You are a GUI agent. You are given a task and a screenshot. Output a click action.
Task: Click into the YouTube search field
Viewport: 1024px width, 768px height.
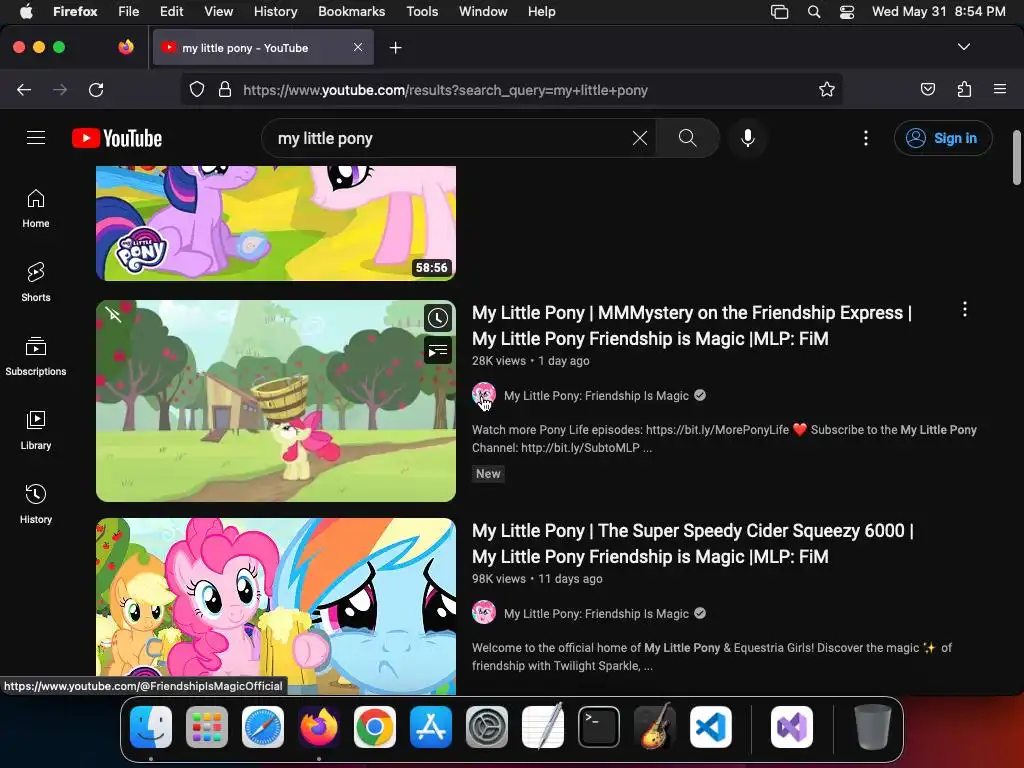451,138
